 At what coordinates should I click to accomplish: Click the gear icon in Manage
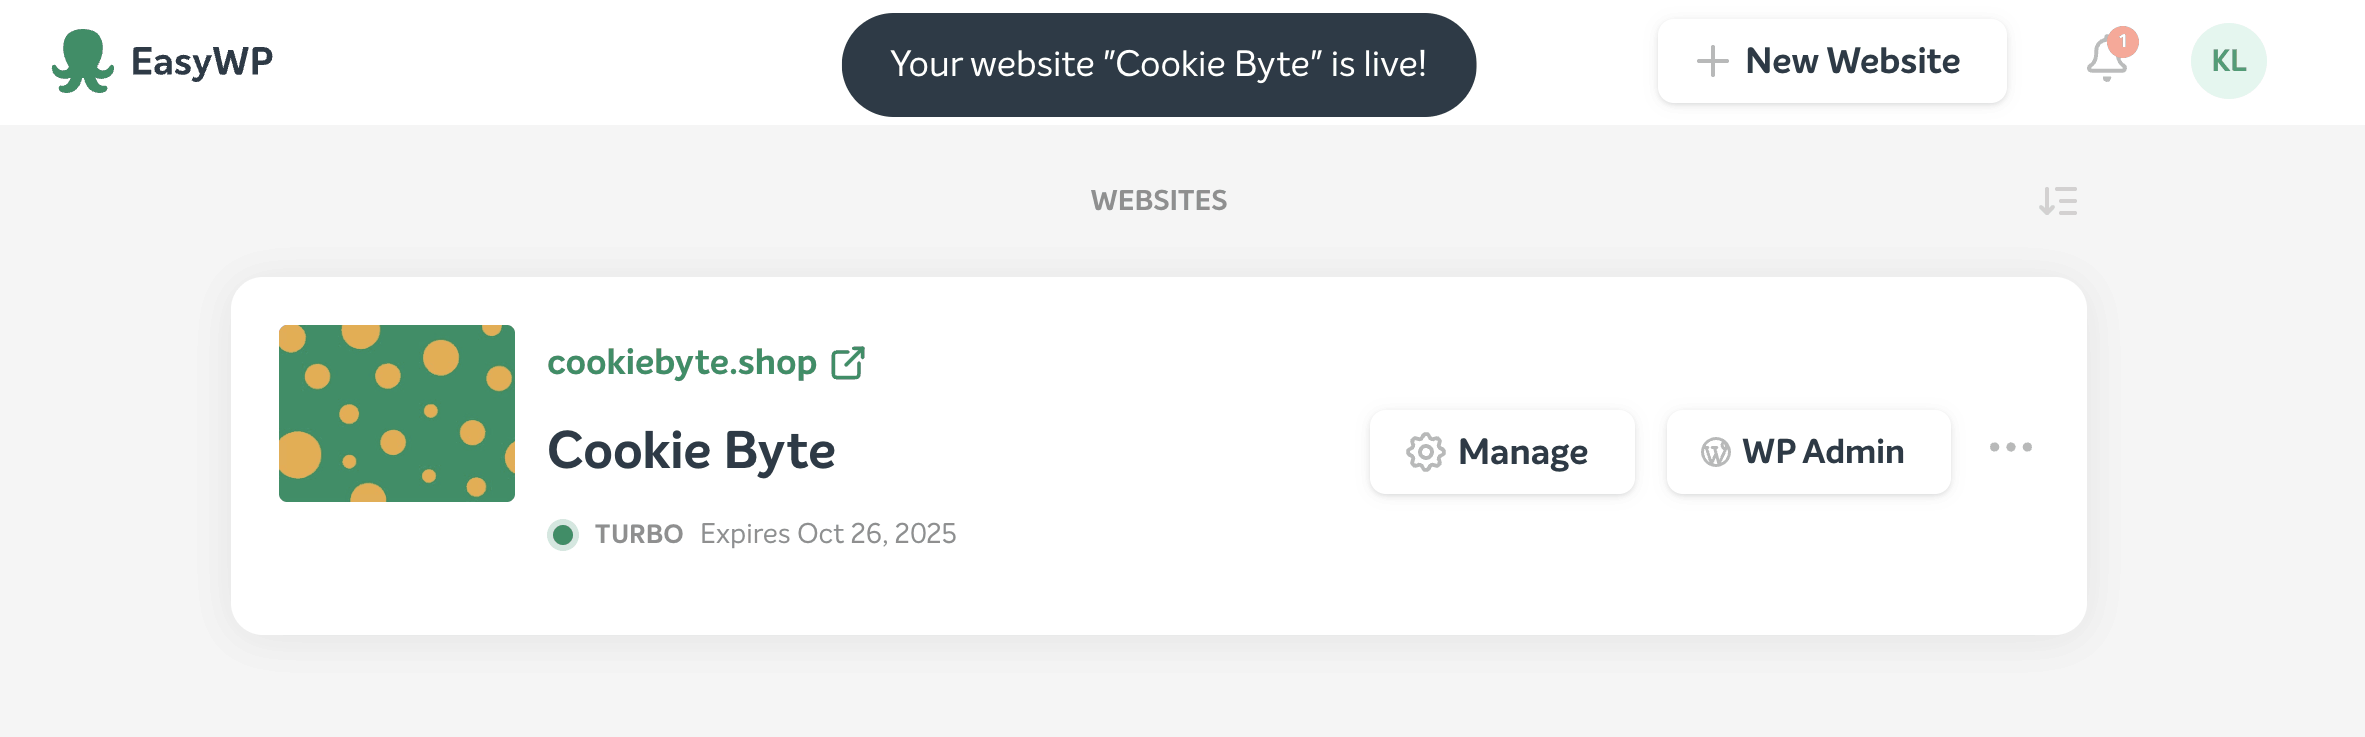tap(1426, 452)
